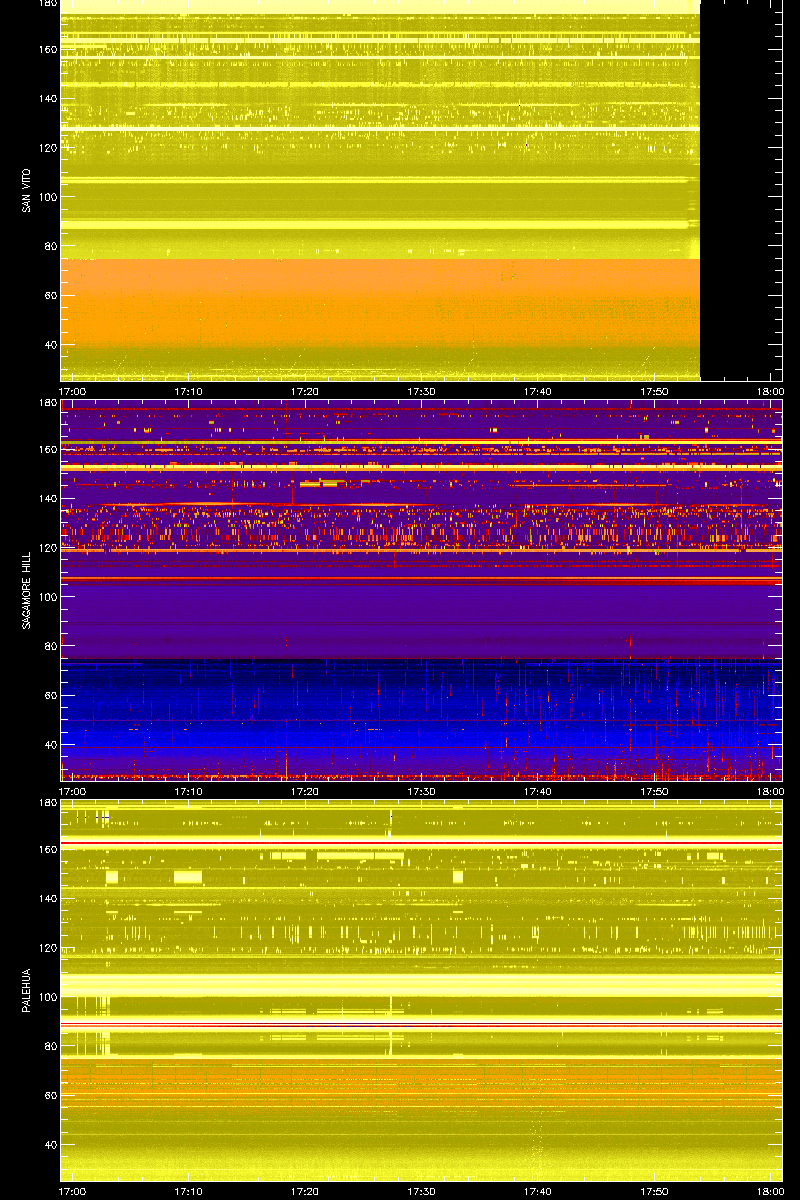Screen dimensions: 800x1200
Task: Click 17:50 time tick under Palehua plot
Action: point(655,1191)
